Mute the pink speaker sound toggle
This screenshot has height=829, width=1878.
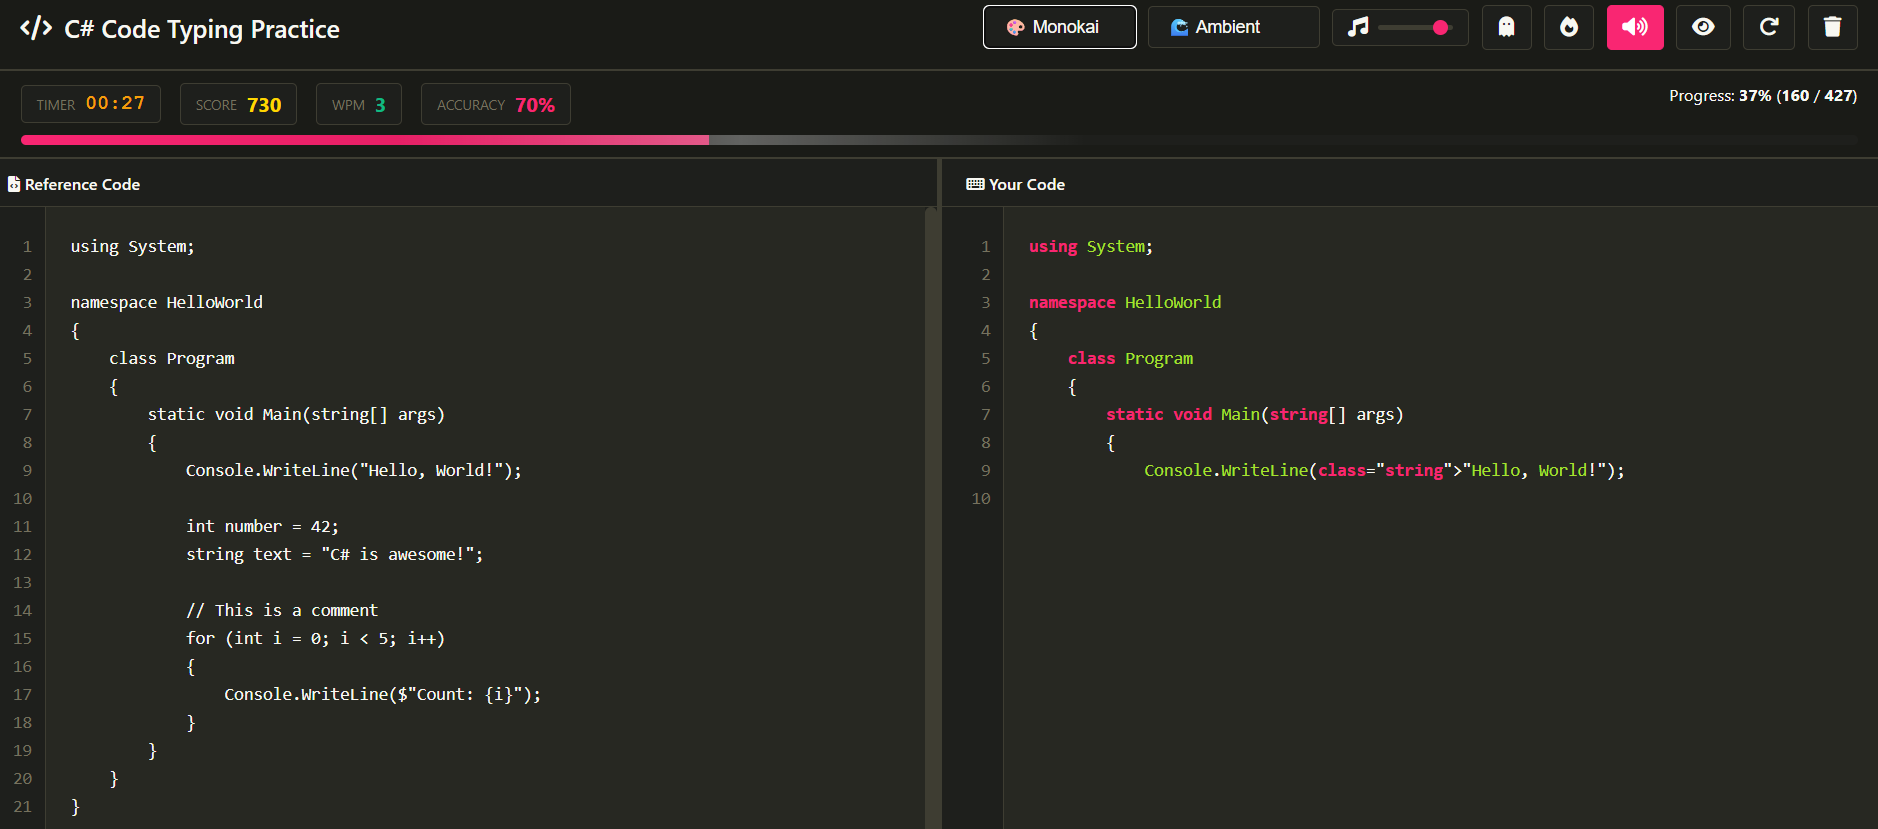[1634, 27]
